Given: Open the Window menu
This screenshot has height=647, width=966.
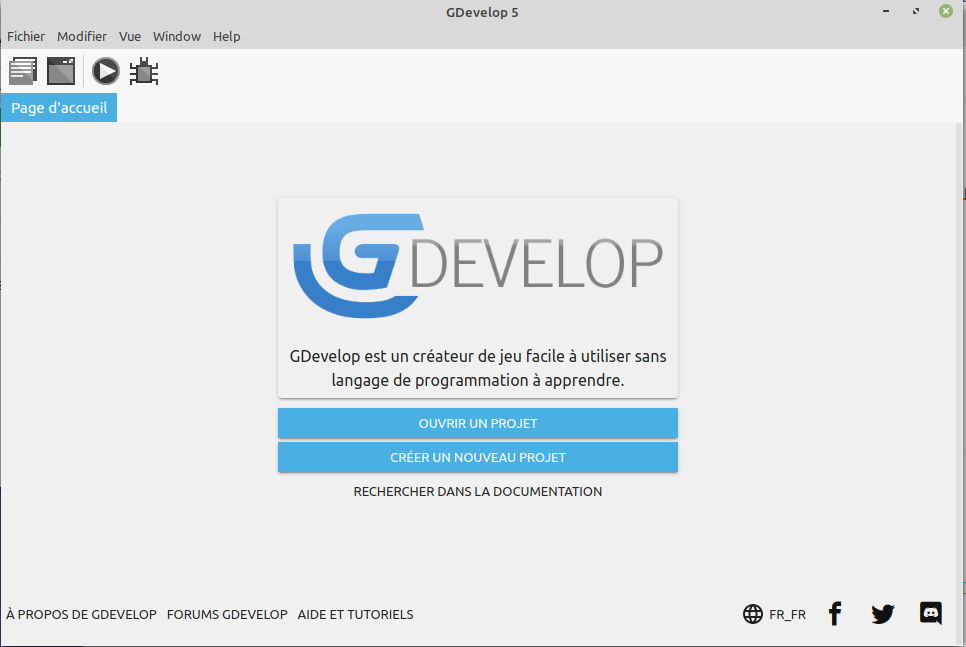Looking at the screenshot, I should [177, 36].
